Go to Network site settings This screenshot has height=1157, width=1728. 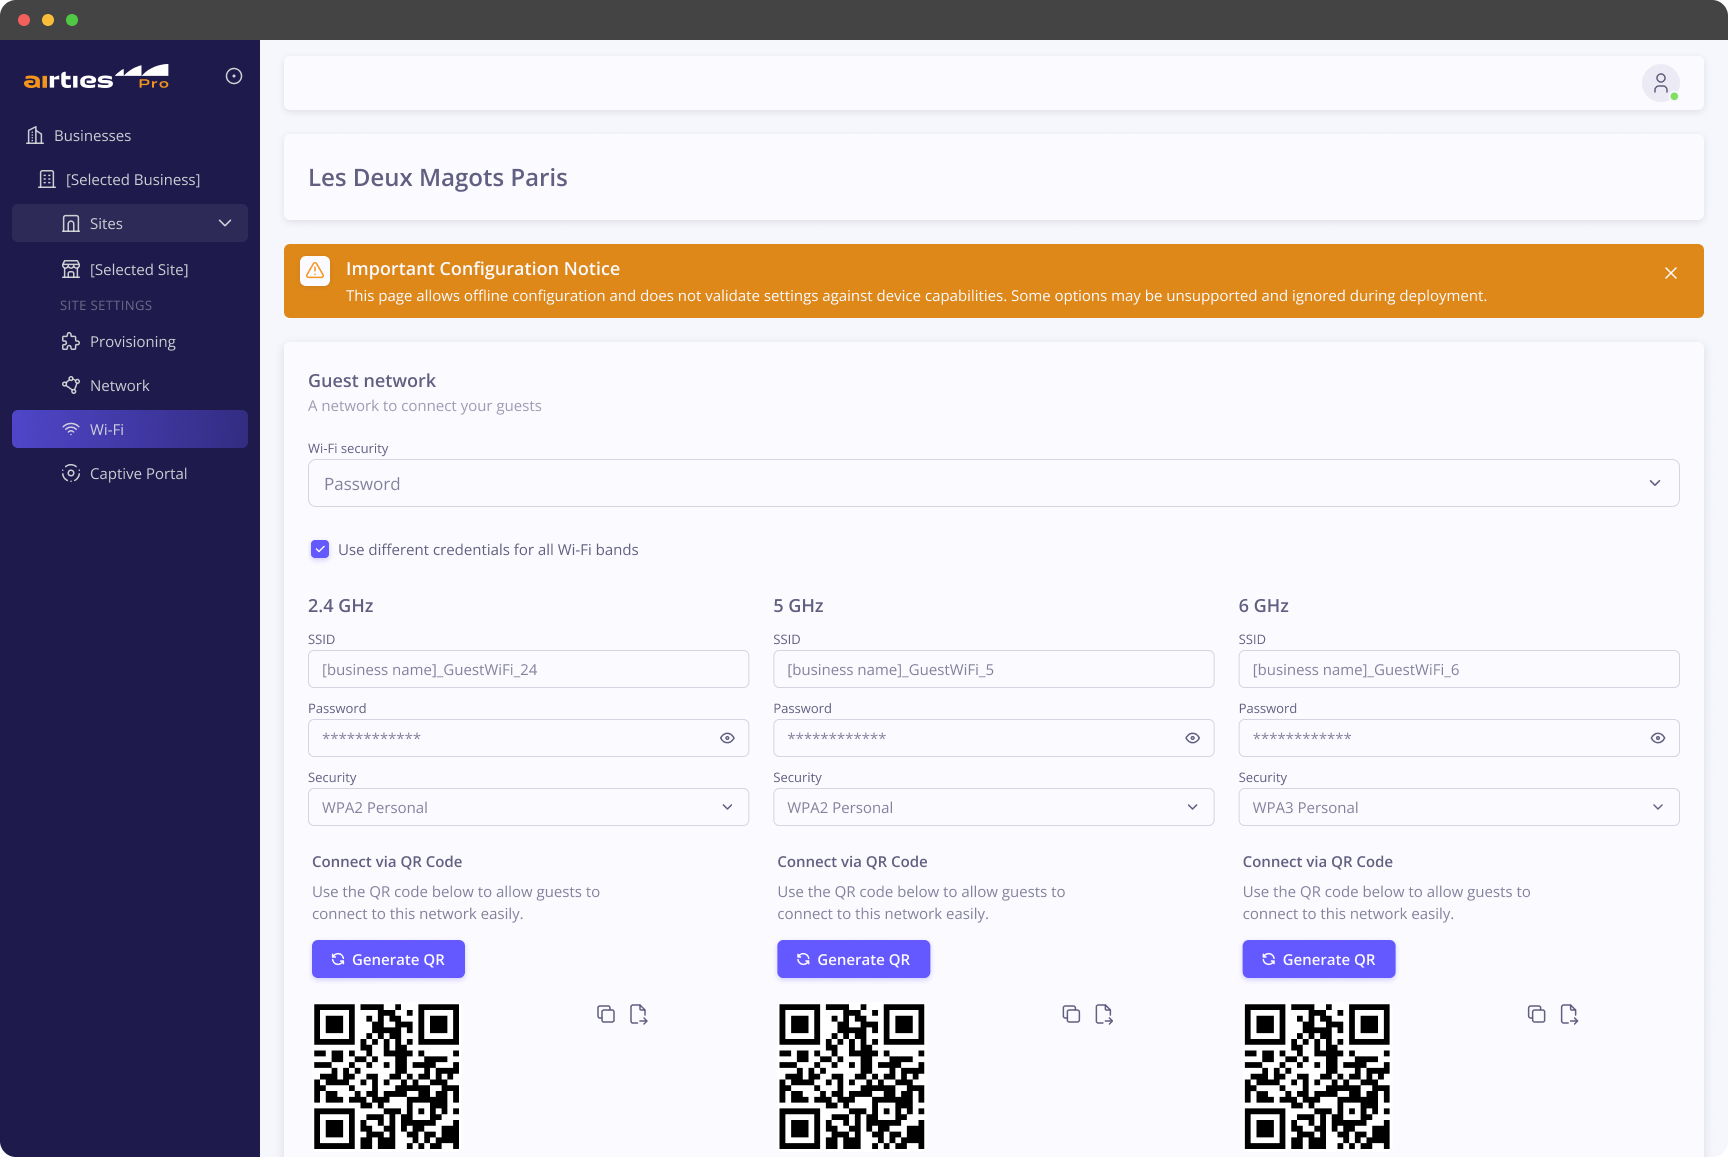click(x=130, y=385)
